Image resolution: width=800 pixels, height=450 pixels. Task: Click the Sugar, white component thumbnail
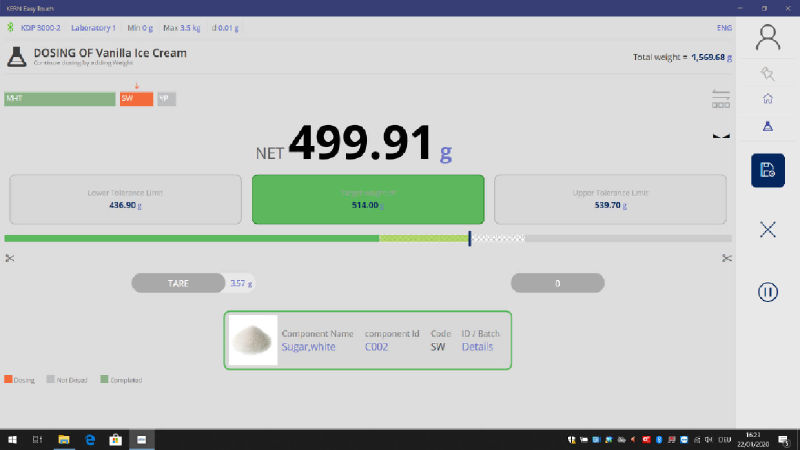(x=253, y=340)
